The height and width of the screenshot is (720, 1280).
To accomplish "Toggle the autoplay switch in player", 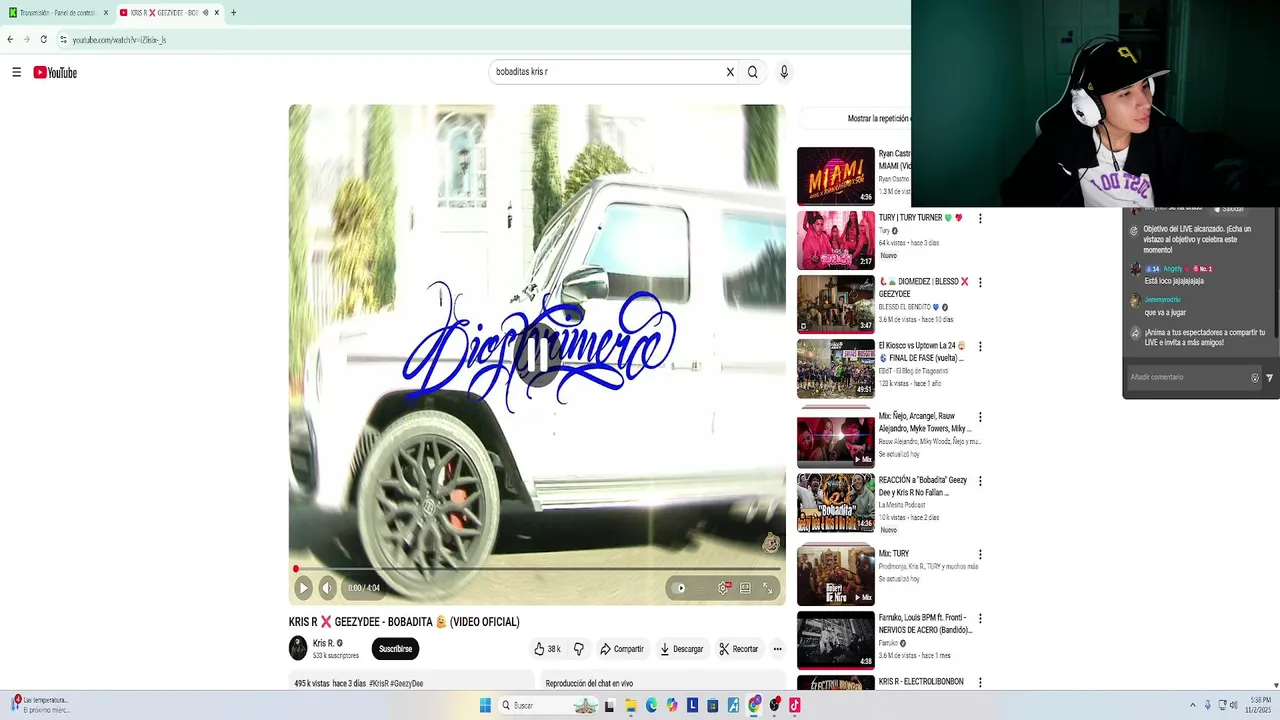I will pos(680,588).
